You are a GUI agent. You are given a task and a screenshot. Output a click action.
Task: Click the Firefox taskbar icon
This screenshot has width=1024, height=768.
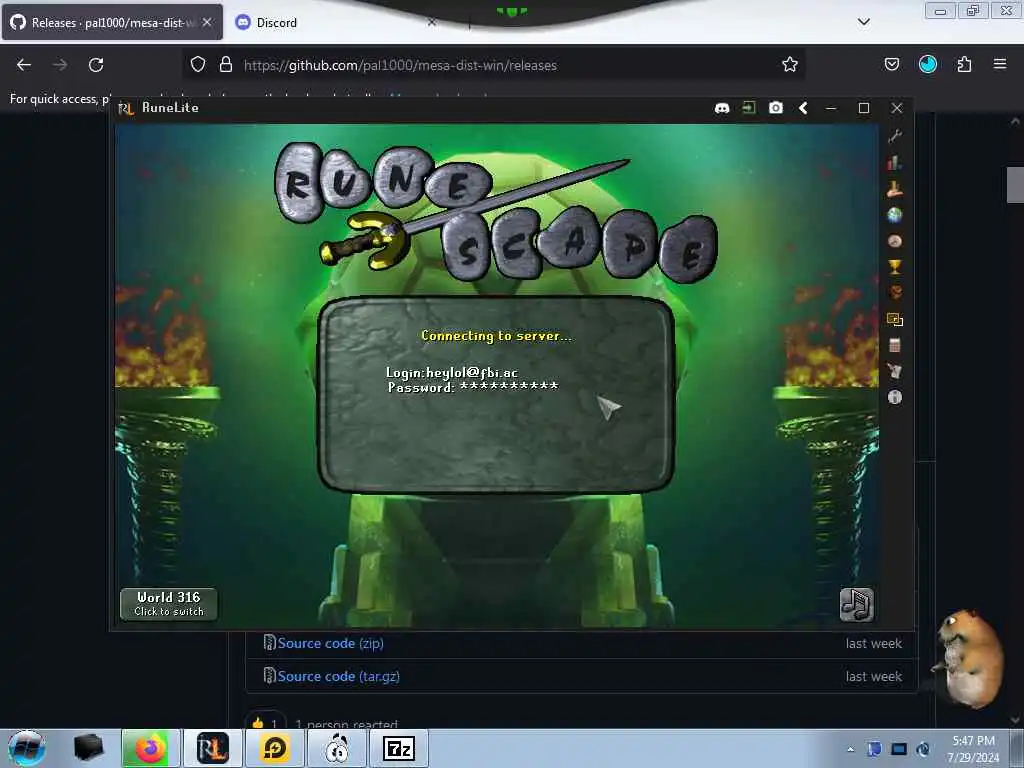click(150, 748)
